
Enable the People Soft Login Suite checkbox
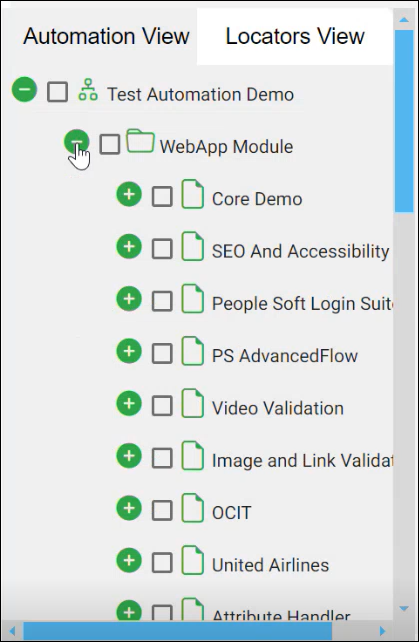click(162, 301)
